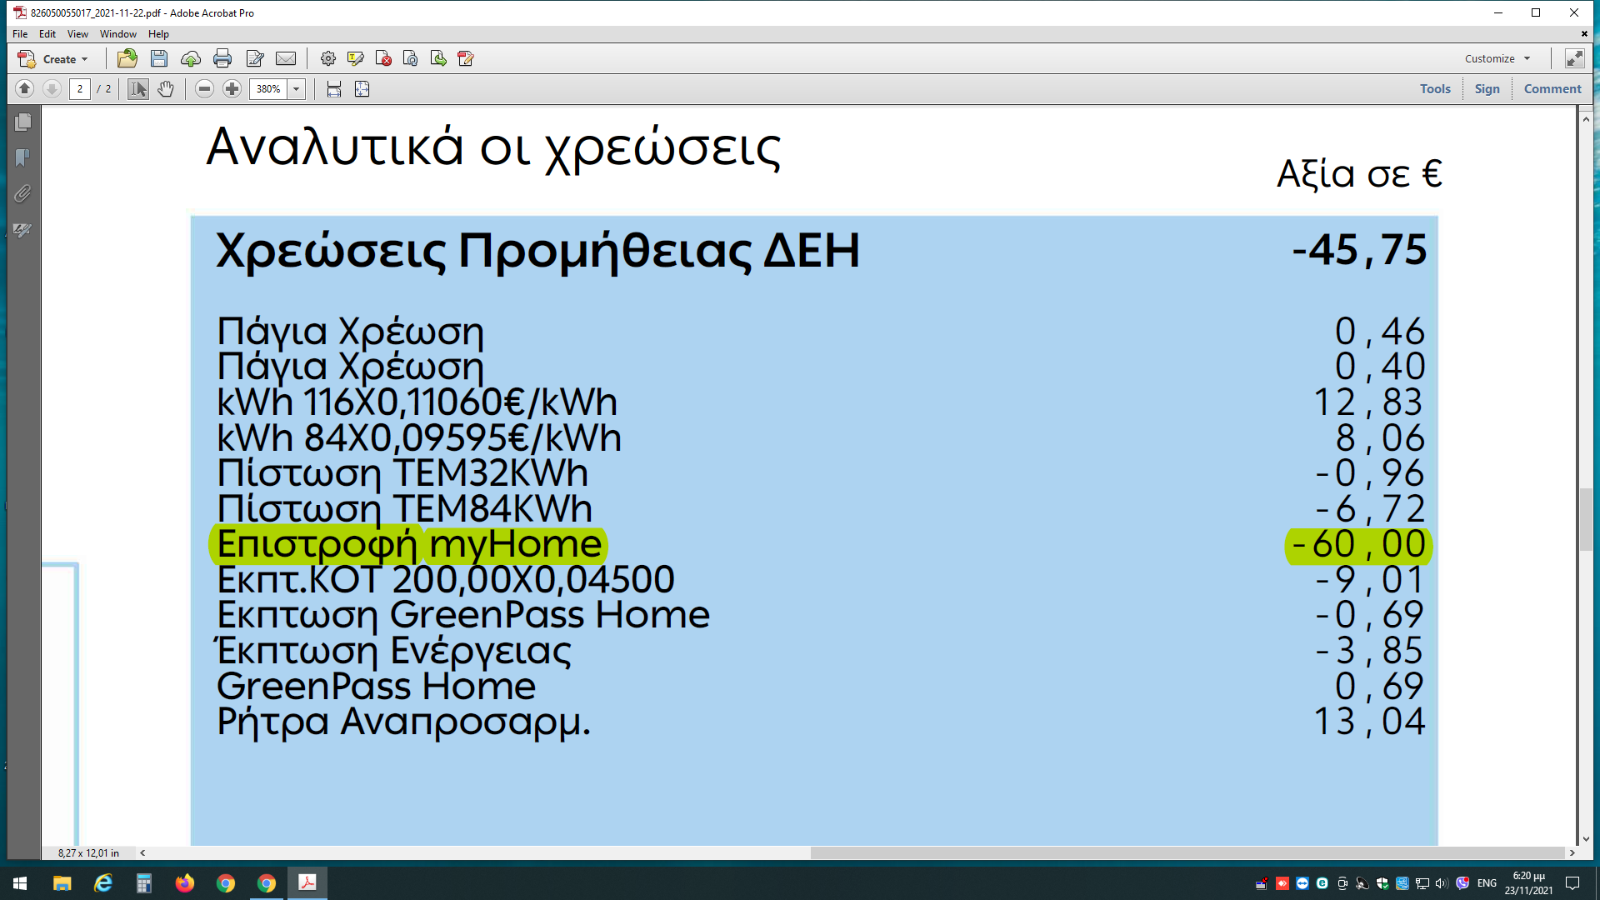
Task: Expand the zoom level dropdown arrow
Action: (296, 89)
